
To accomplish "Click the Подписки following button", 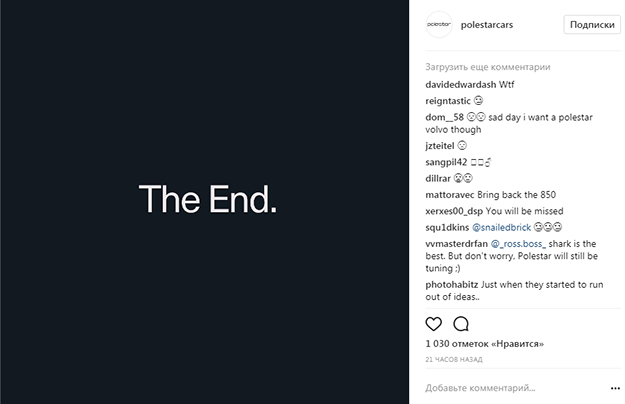I will [592, 25].
